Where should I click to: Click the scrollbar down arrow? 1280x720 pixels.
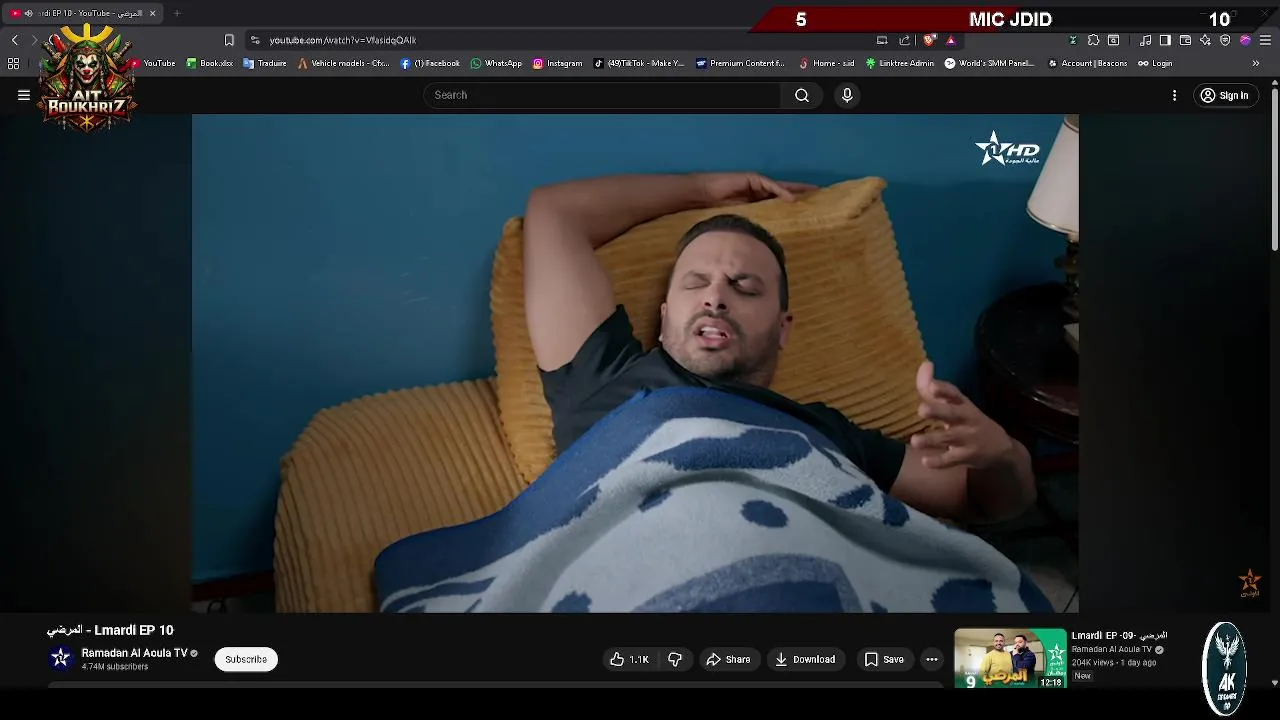point(1274,683)
